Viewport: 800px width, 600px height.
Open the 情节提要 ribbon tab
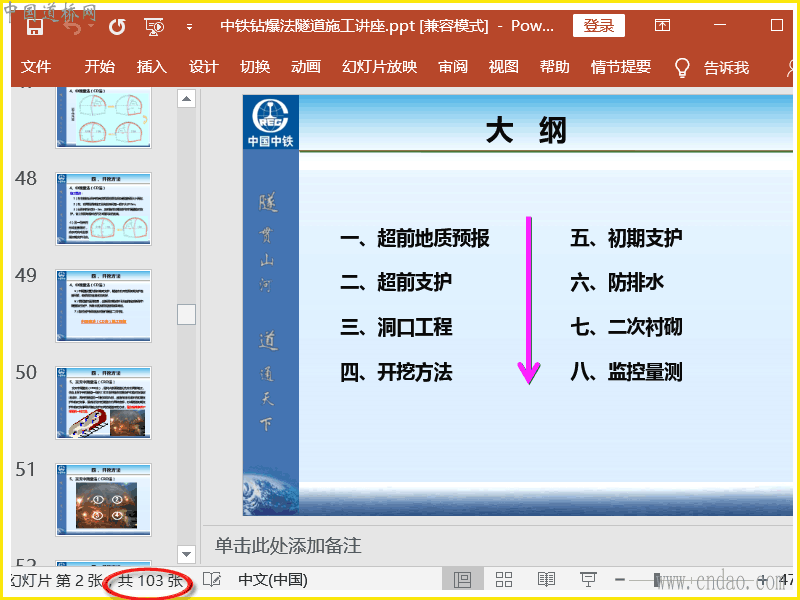coord(621,67)
